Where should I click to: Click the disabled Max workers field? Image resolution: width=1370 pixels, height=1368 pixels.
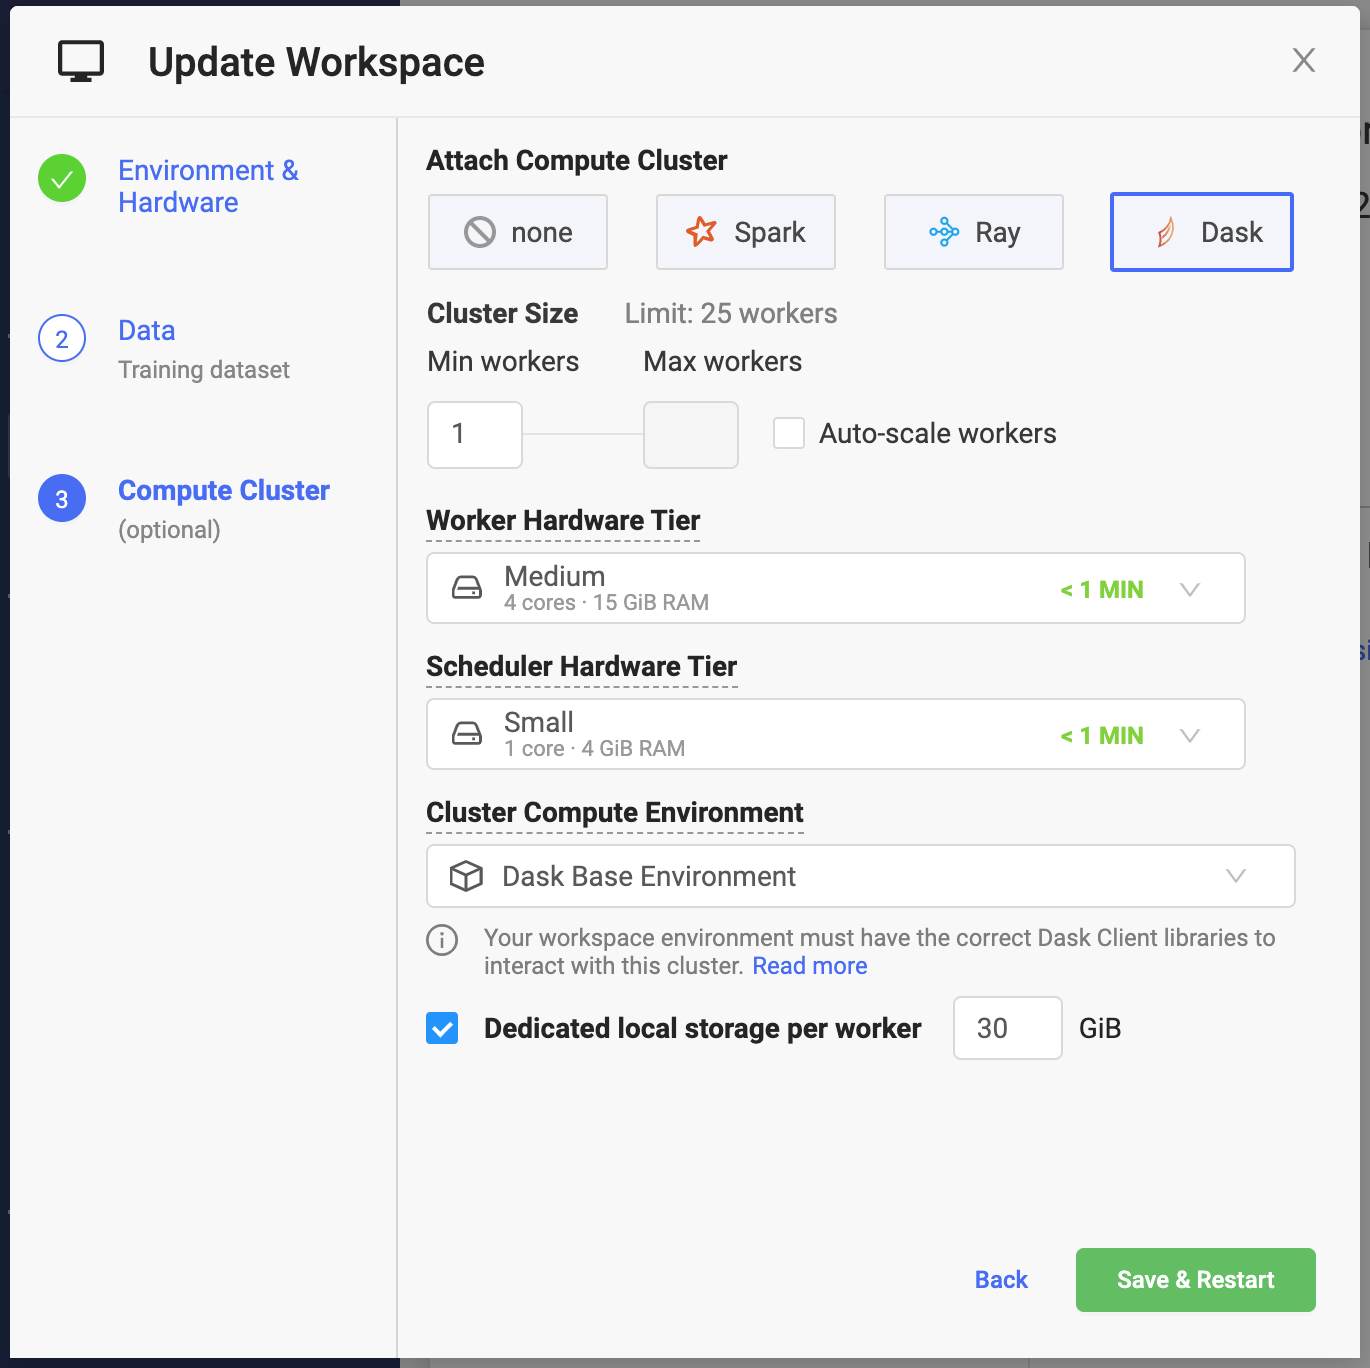coord(691,435)
